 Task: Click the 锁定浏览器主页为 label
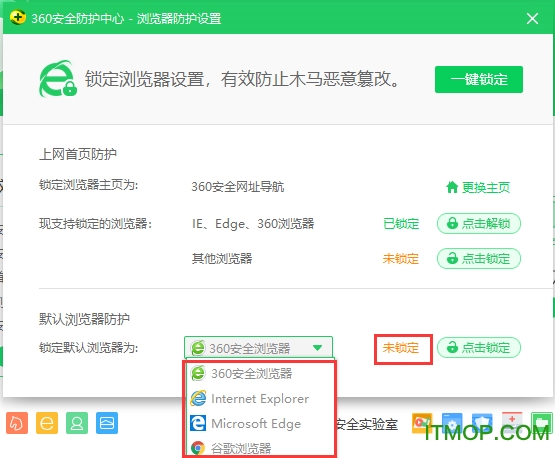[88, 185]
